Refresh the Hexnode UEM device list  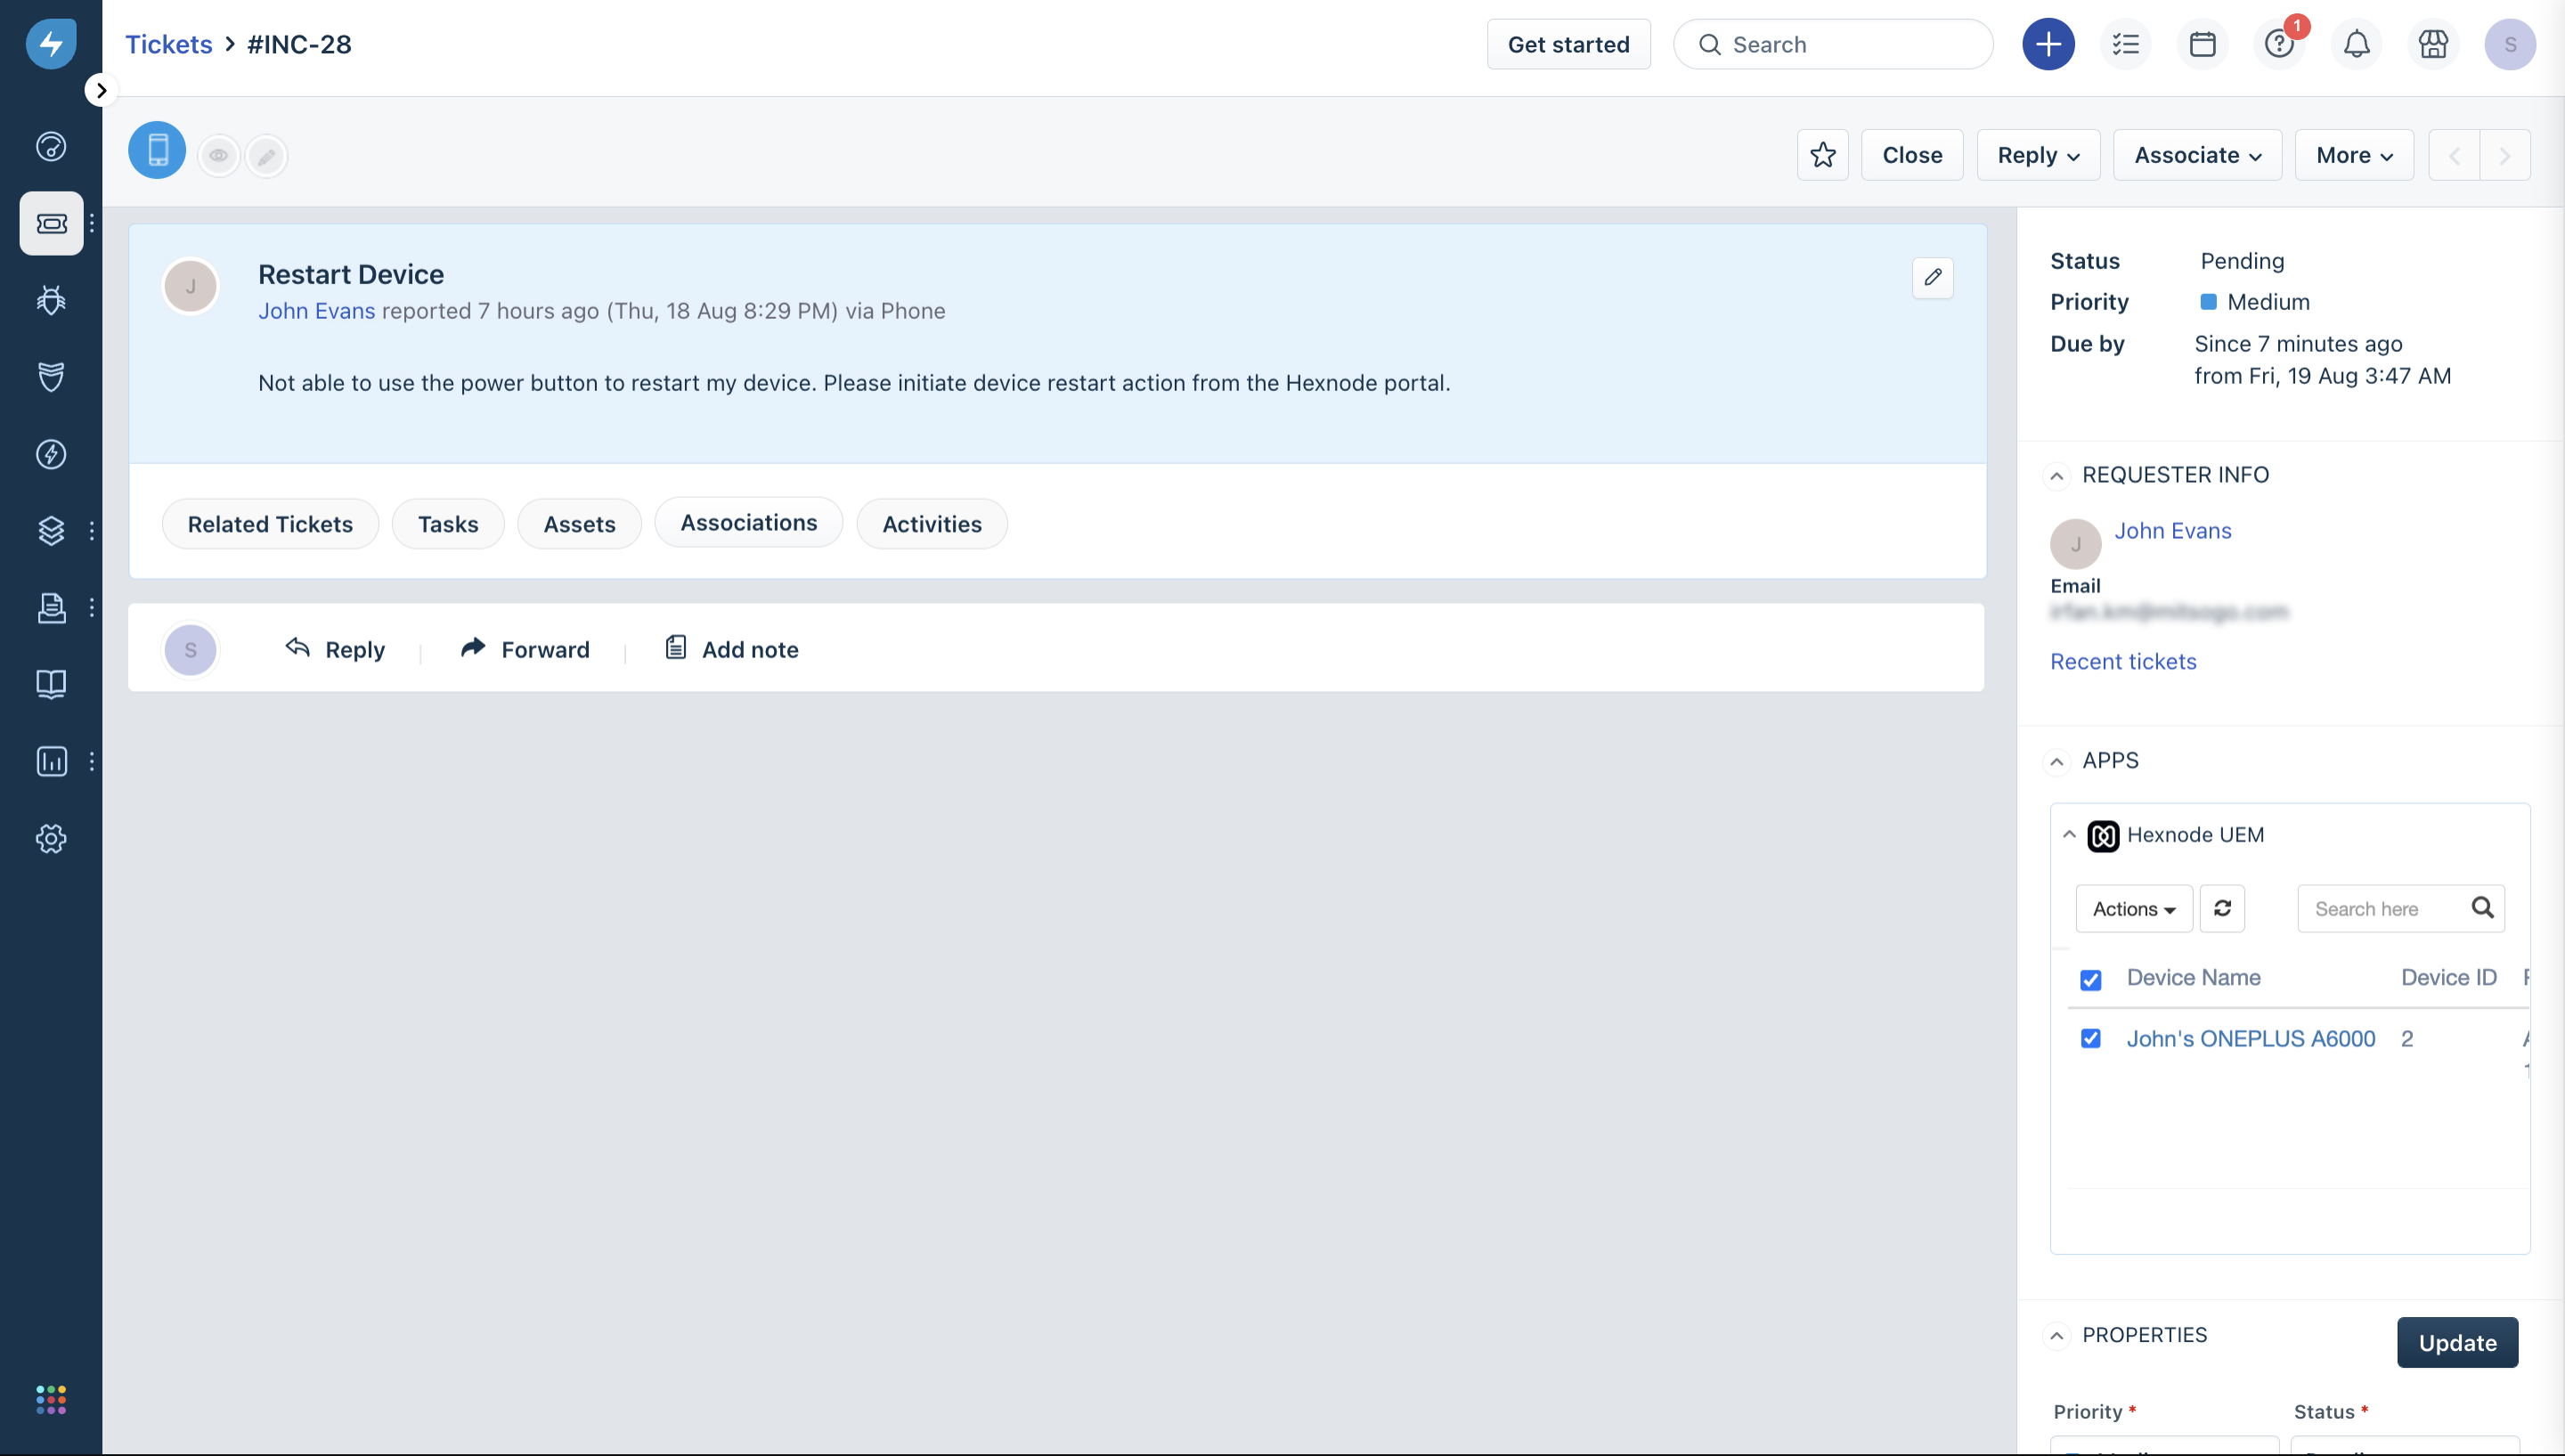tap(2222, 908)
